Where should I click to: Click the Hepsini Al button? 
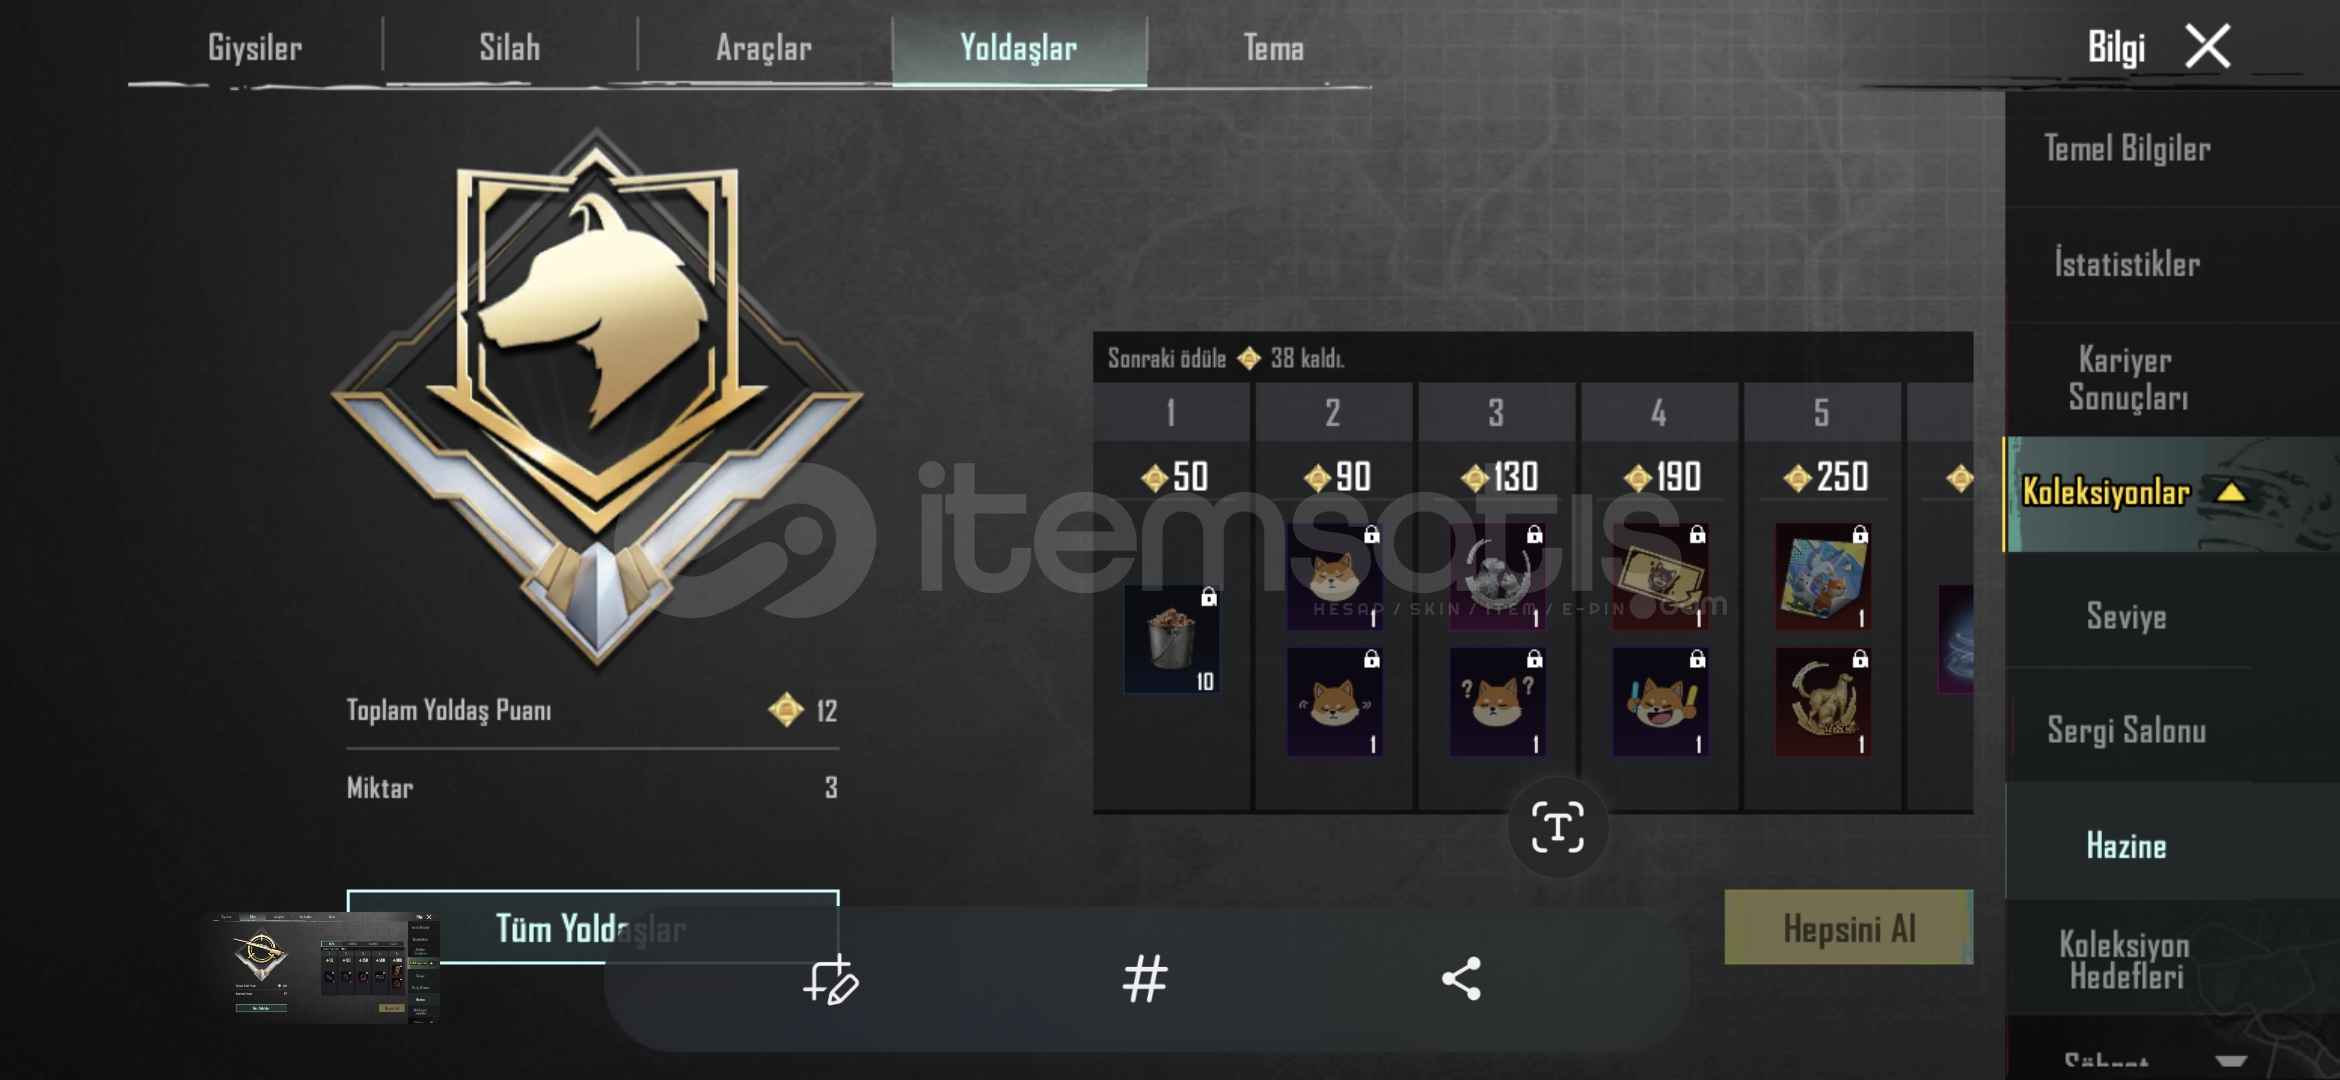pyautogui.click(x=1849, y=928)
